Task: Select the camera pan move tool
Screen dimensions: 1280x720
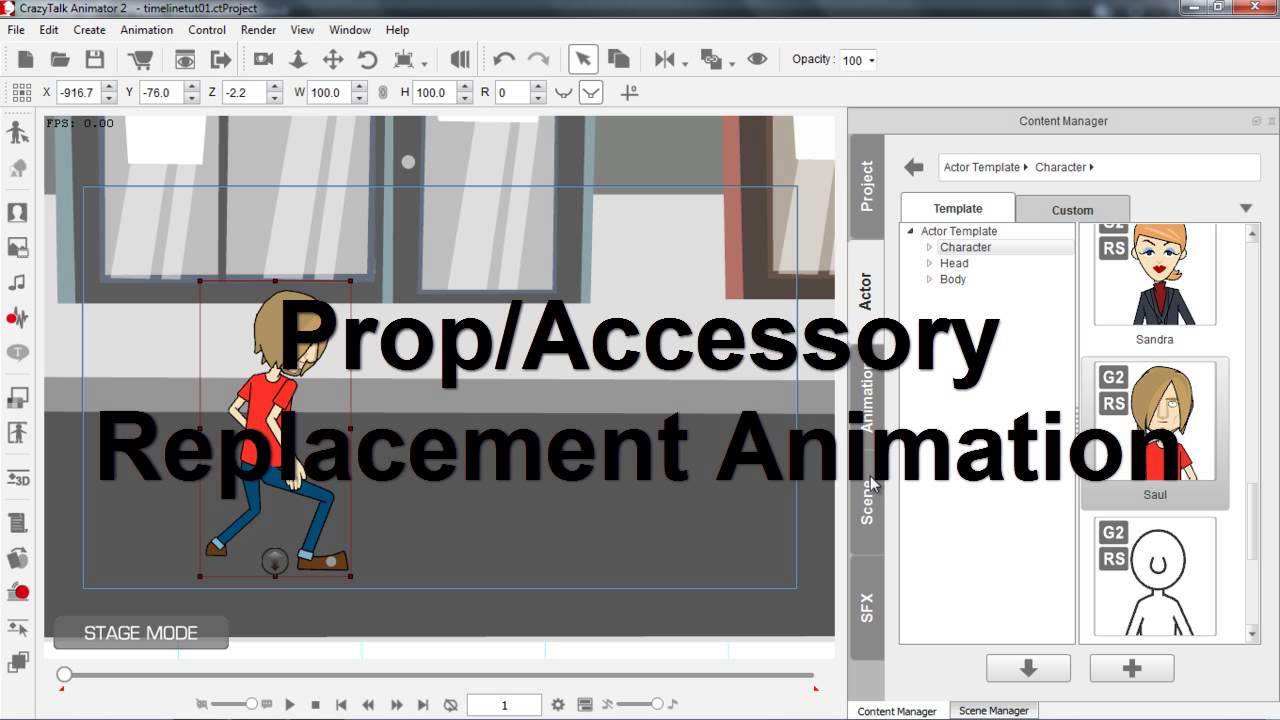Action: coord(333,60)
